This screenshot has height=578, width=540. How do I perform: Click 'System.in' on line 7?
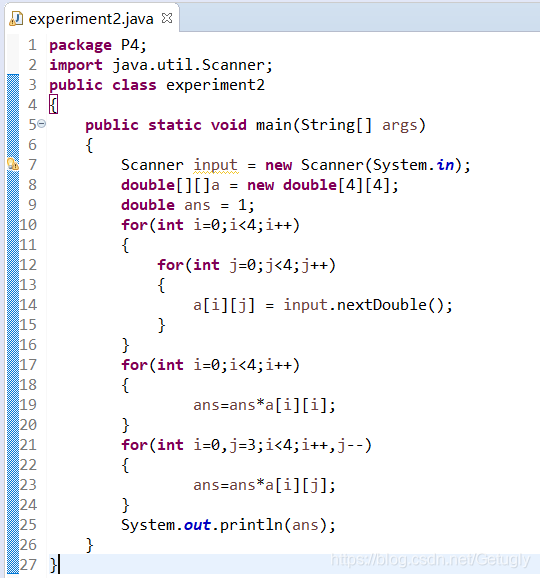pos(414,165)
